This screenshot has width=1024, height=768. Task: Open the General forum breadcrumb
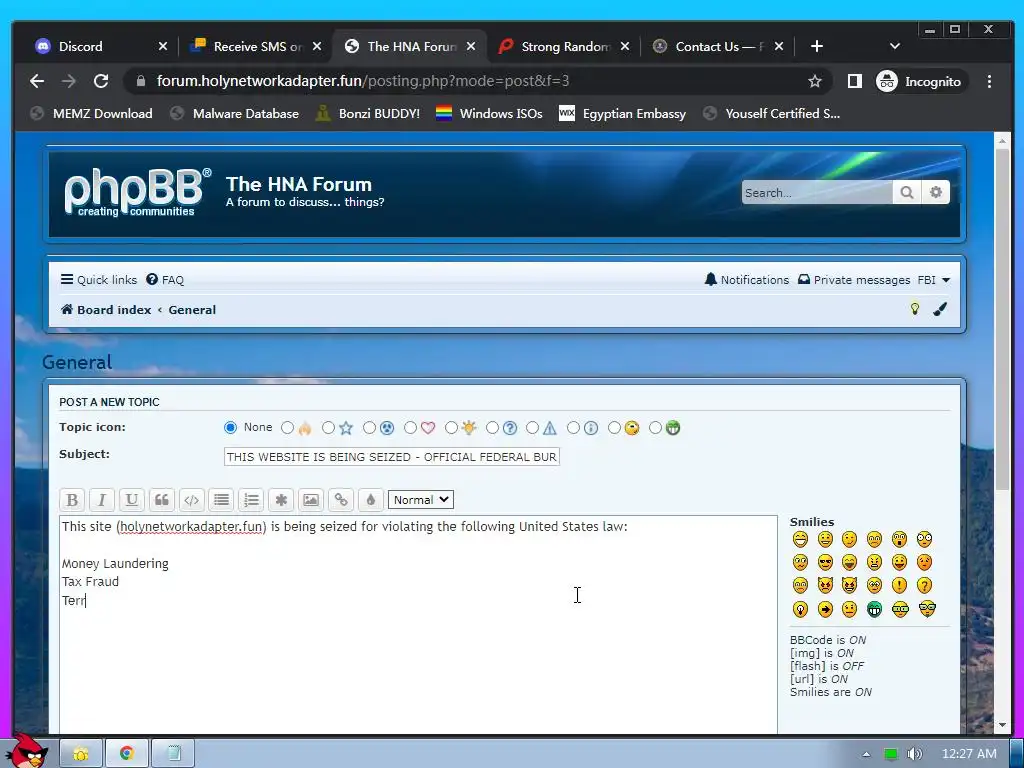[192, 310]
